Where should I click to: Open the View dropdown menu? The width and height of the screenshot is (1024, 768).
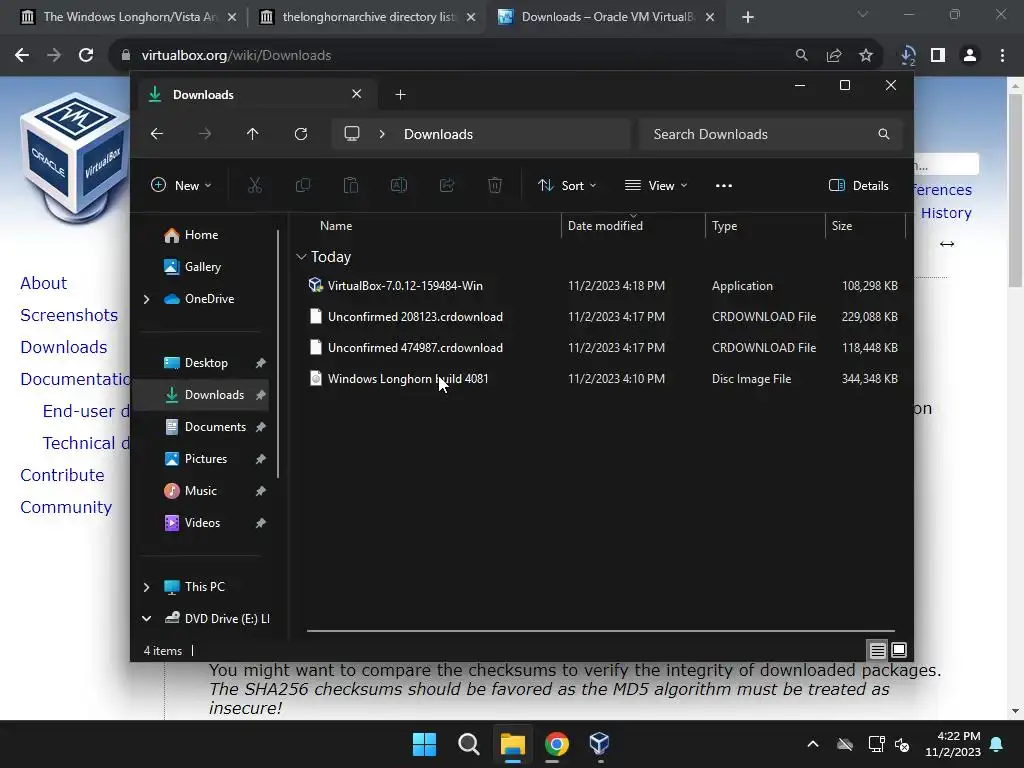(656, 185)
